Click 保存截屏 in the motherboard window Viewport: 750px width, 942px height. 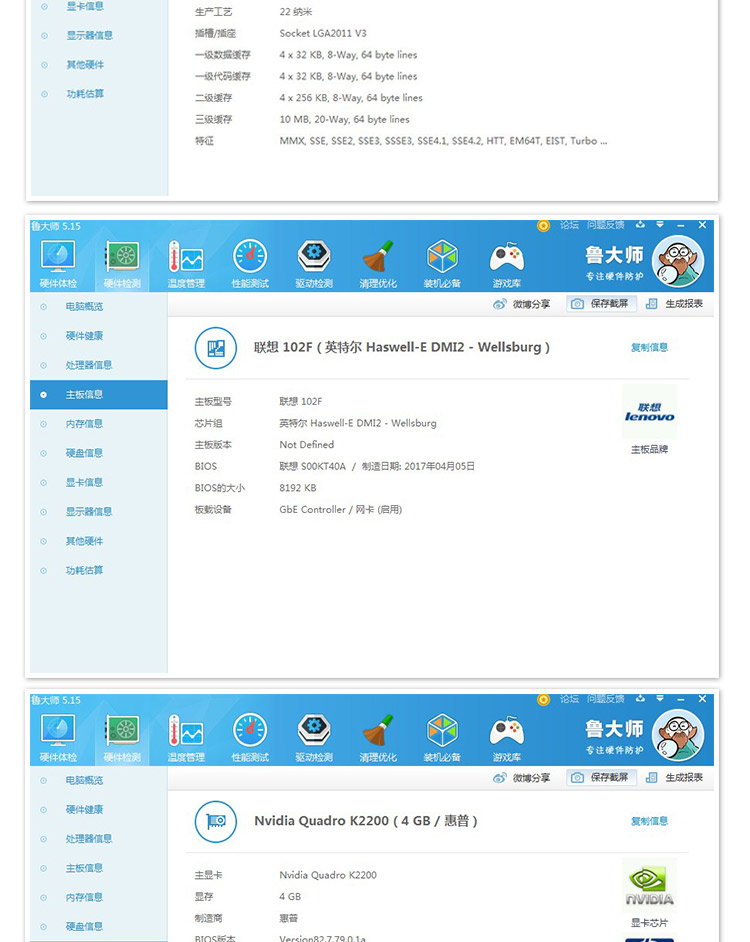(x=601, y=304)
